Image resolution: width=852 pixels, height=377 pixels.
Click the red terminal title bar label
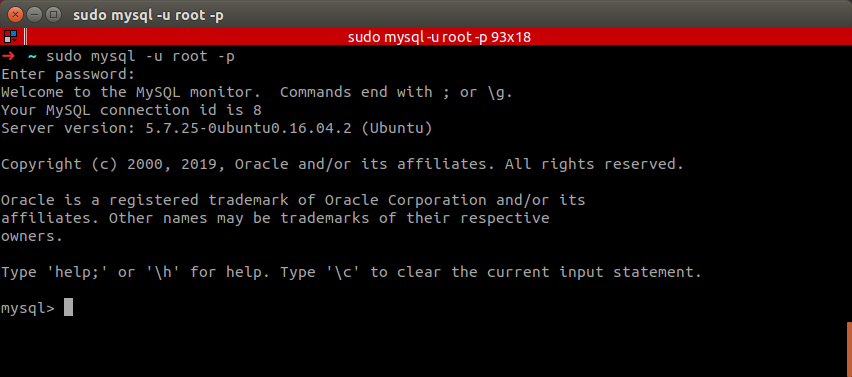tap(439, 37)
